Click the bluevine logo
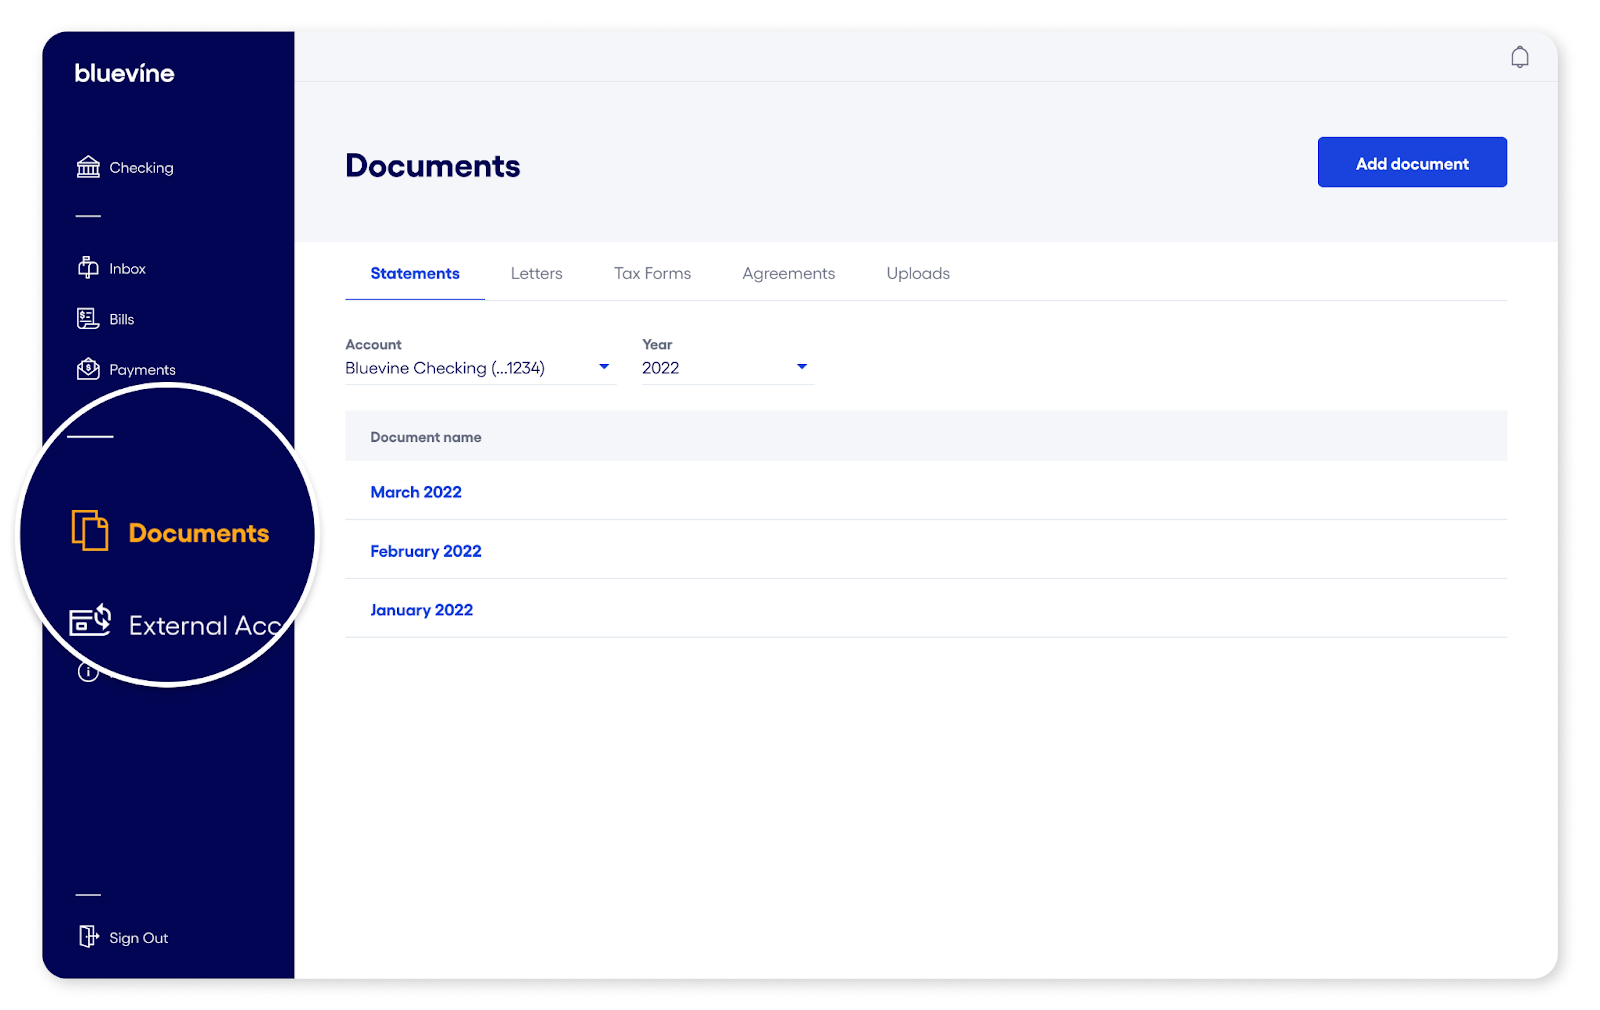 124,72
